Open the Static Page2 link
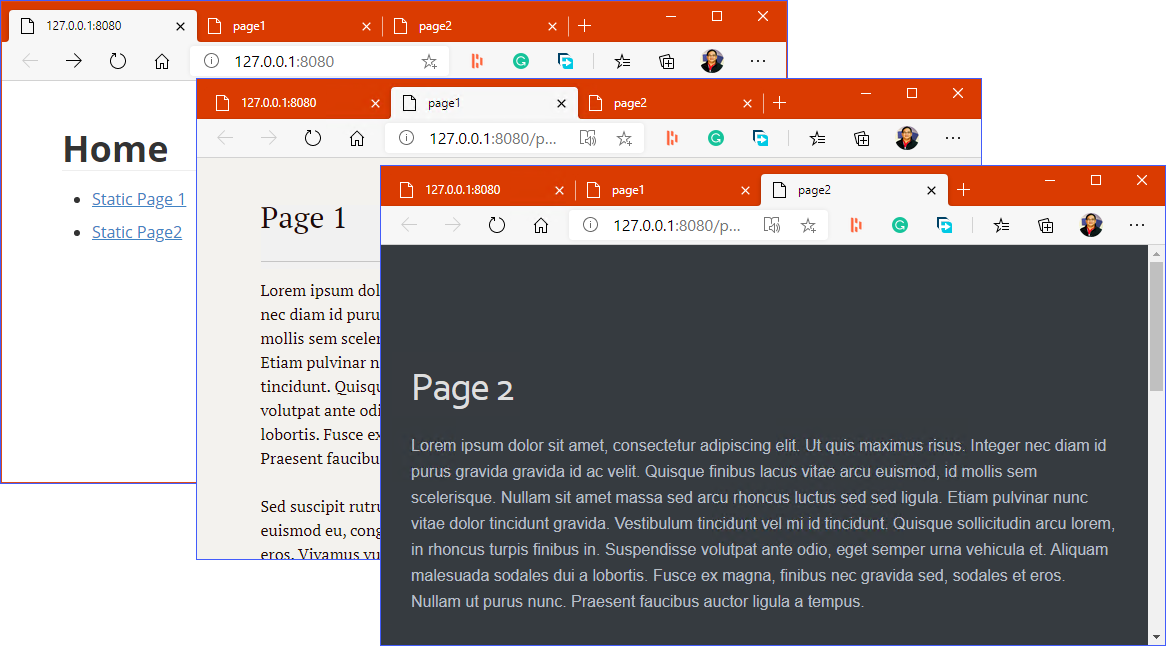 136,232
